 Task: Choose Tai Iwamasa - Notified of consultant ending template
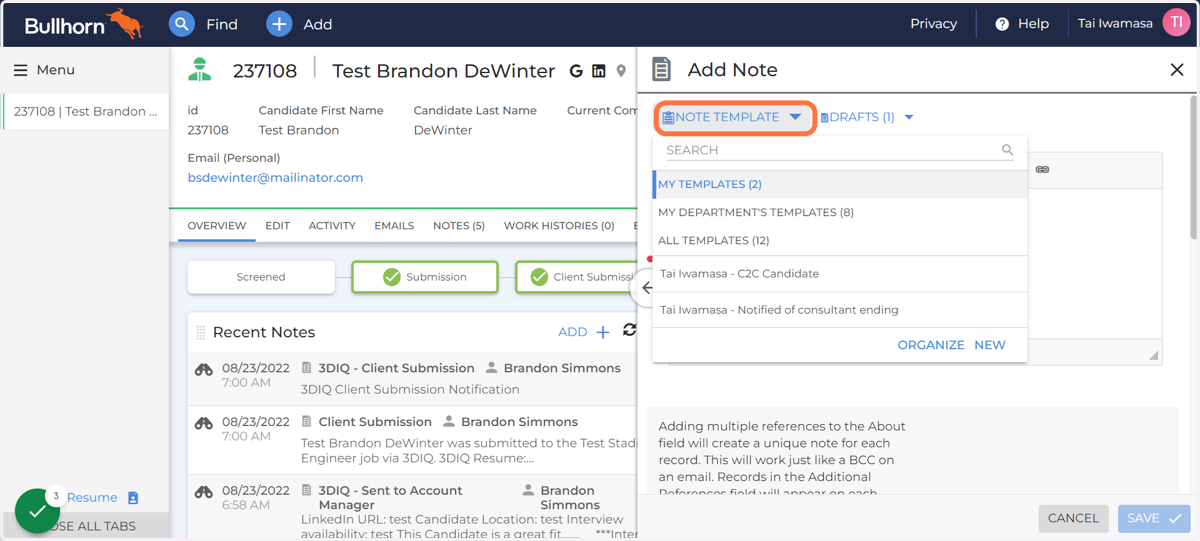(839, 310)
